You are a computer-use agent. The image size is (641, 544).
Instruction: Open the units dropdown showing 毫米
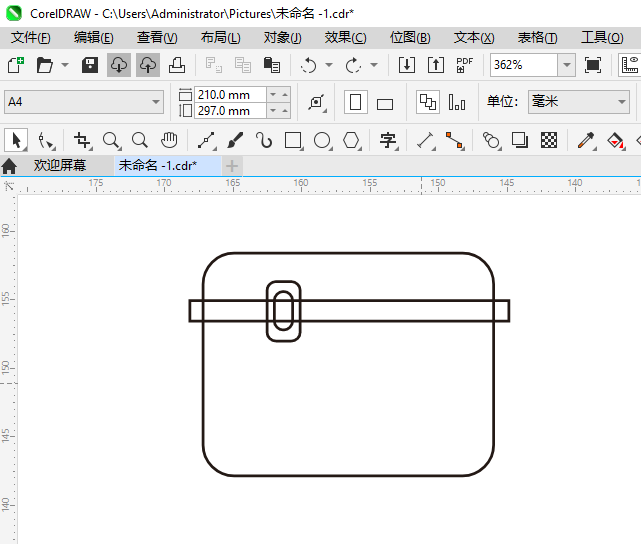point(618,102)
